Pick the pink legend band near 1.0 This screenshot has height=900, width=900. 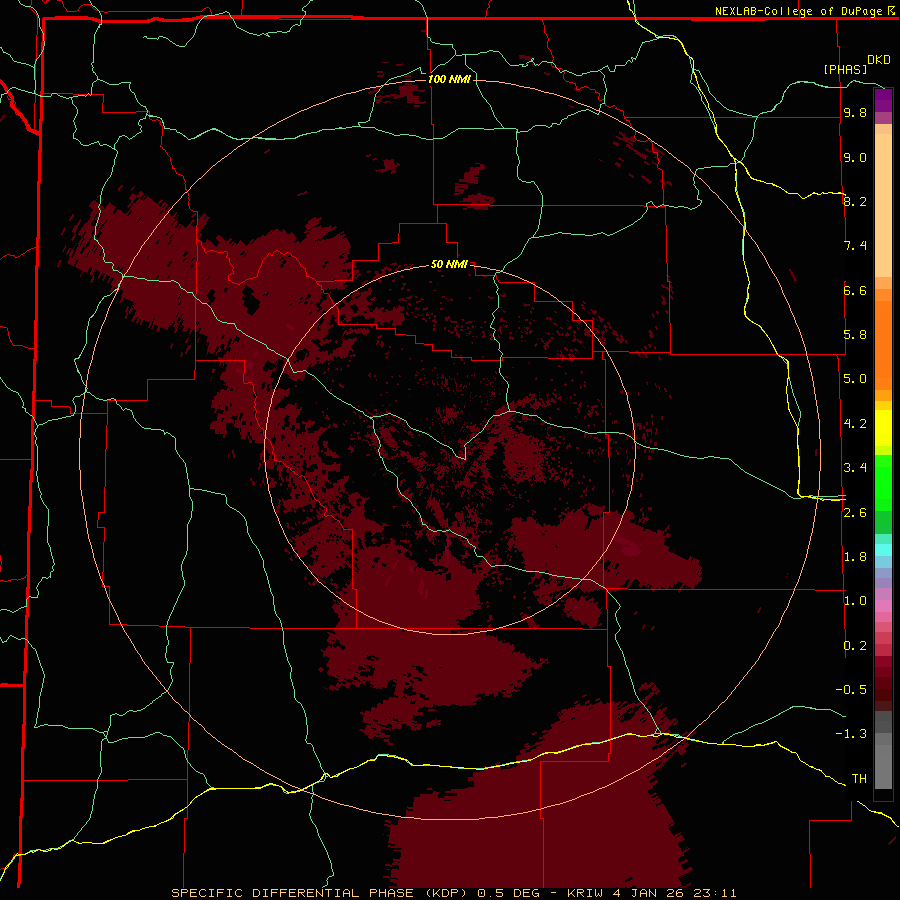coord(883,605)
